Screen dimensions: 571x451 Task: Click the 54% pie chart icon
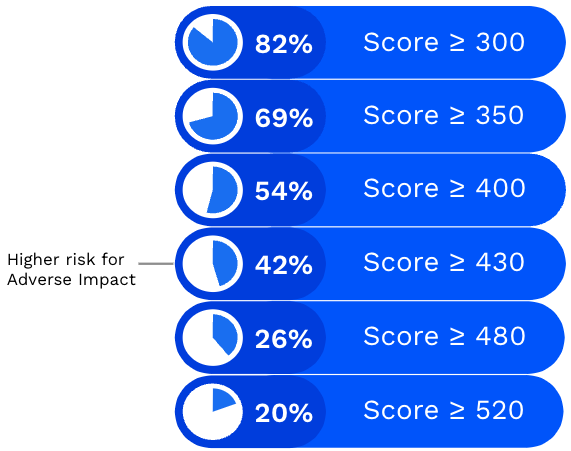(213, 190)
